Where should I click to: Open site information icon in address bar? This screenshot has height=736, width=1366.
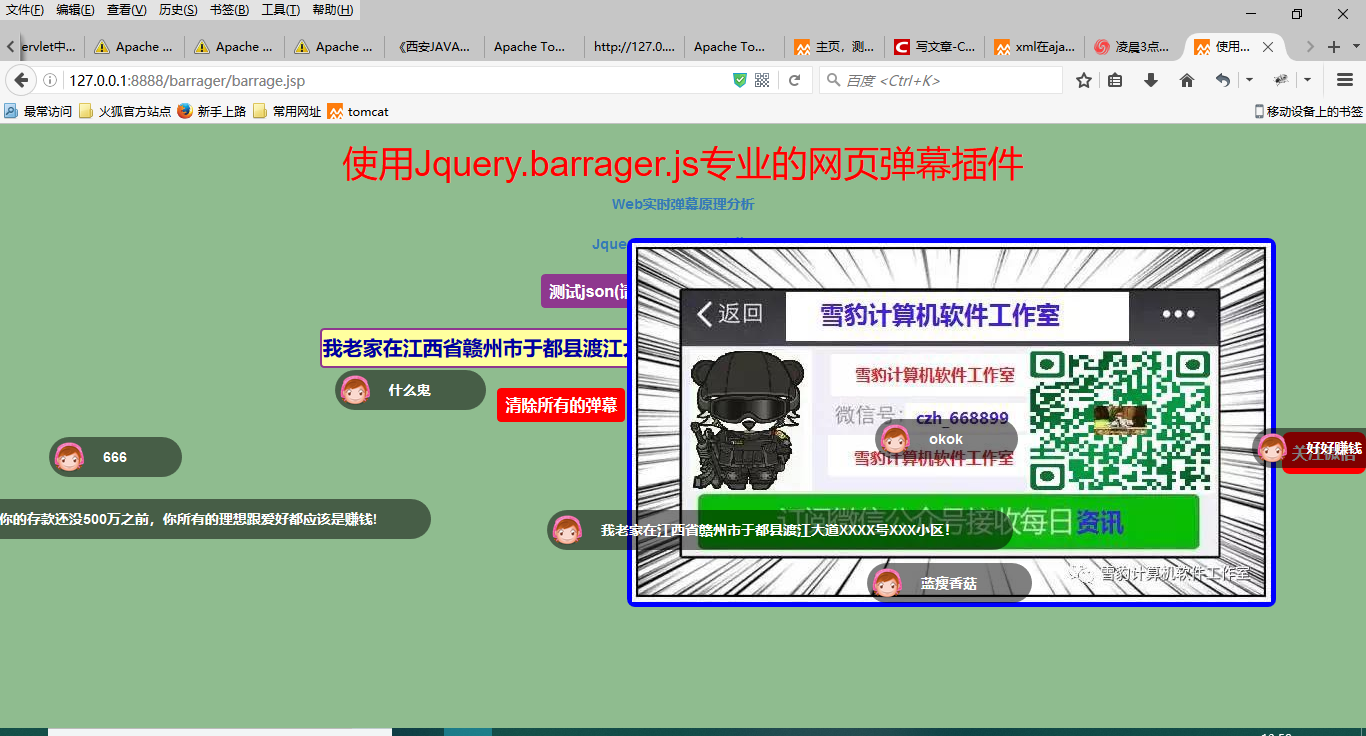click(50, 80)
